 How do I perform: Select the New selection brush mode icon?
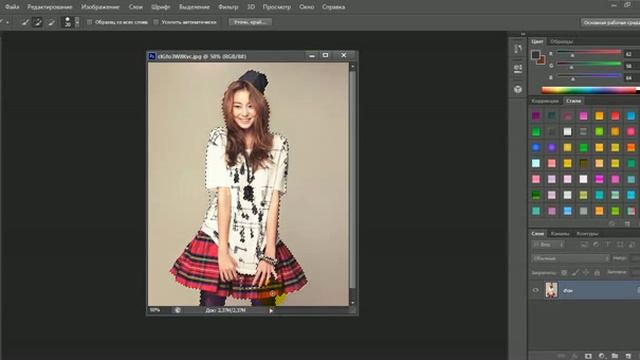(x=25, y=22)
